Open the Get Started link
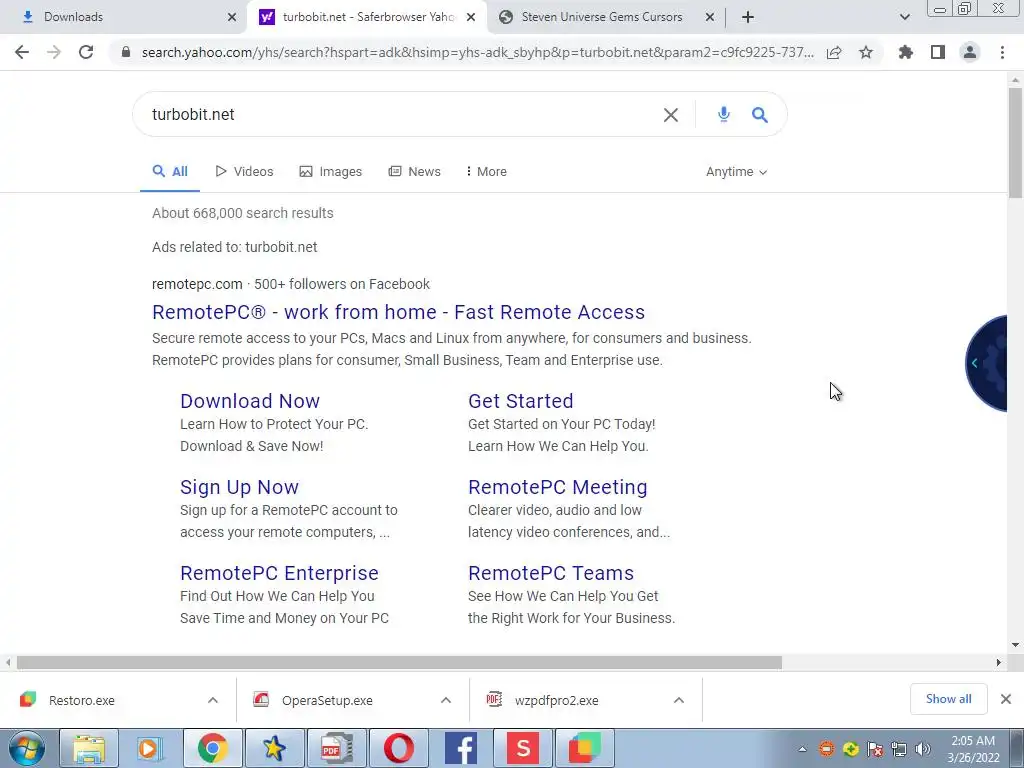This screenshot has height=768, width=1024. [x=520, y=401]
